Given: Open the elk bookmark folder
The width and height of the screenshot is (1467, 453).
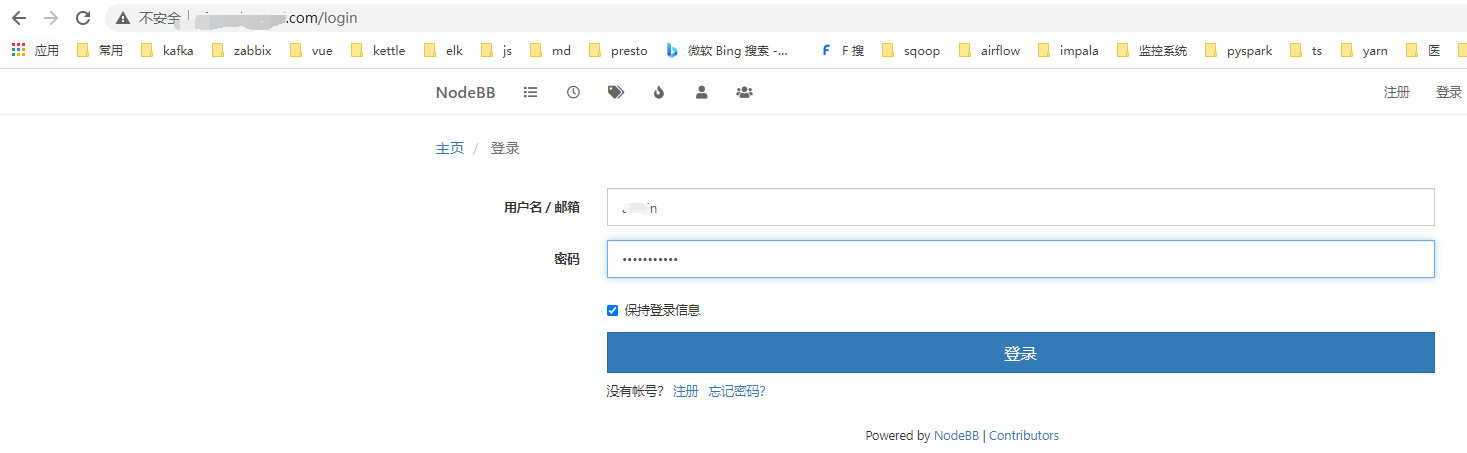Looking at the screenshot, I should (443, 50).
